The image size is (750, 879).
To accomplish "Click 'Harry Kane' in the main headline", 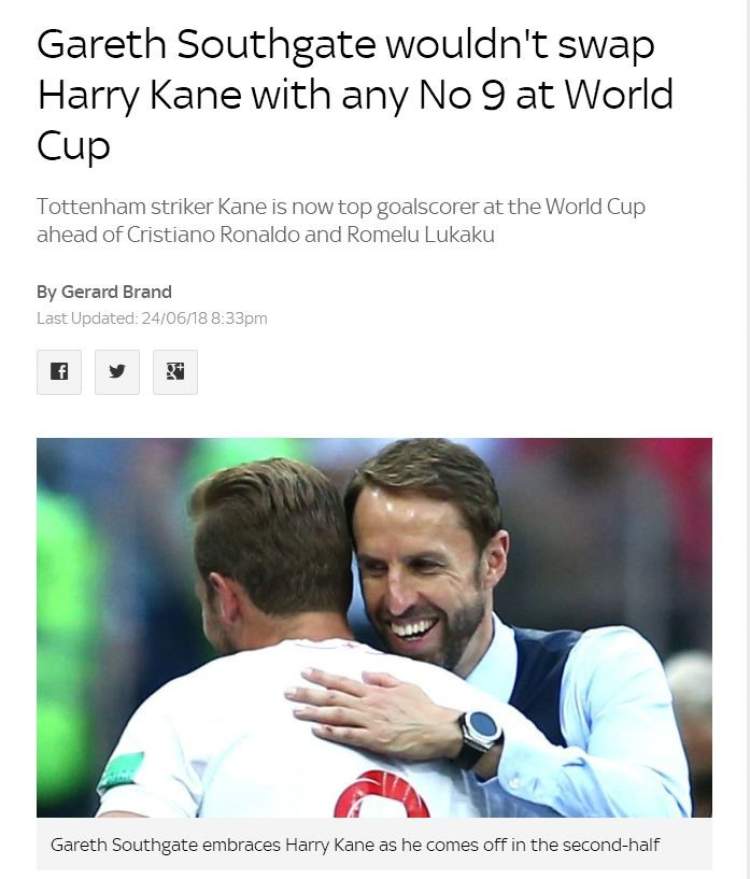I will click(x=140, y=95).
